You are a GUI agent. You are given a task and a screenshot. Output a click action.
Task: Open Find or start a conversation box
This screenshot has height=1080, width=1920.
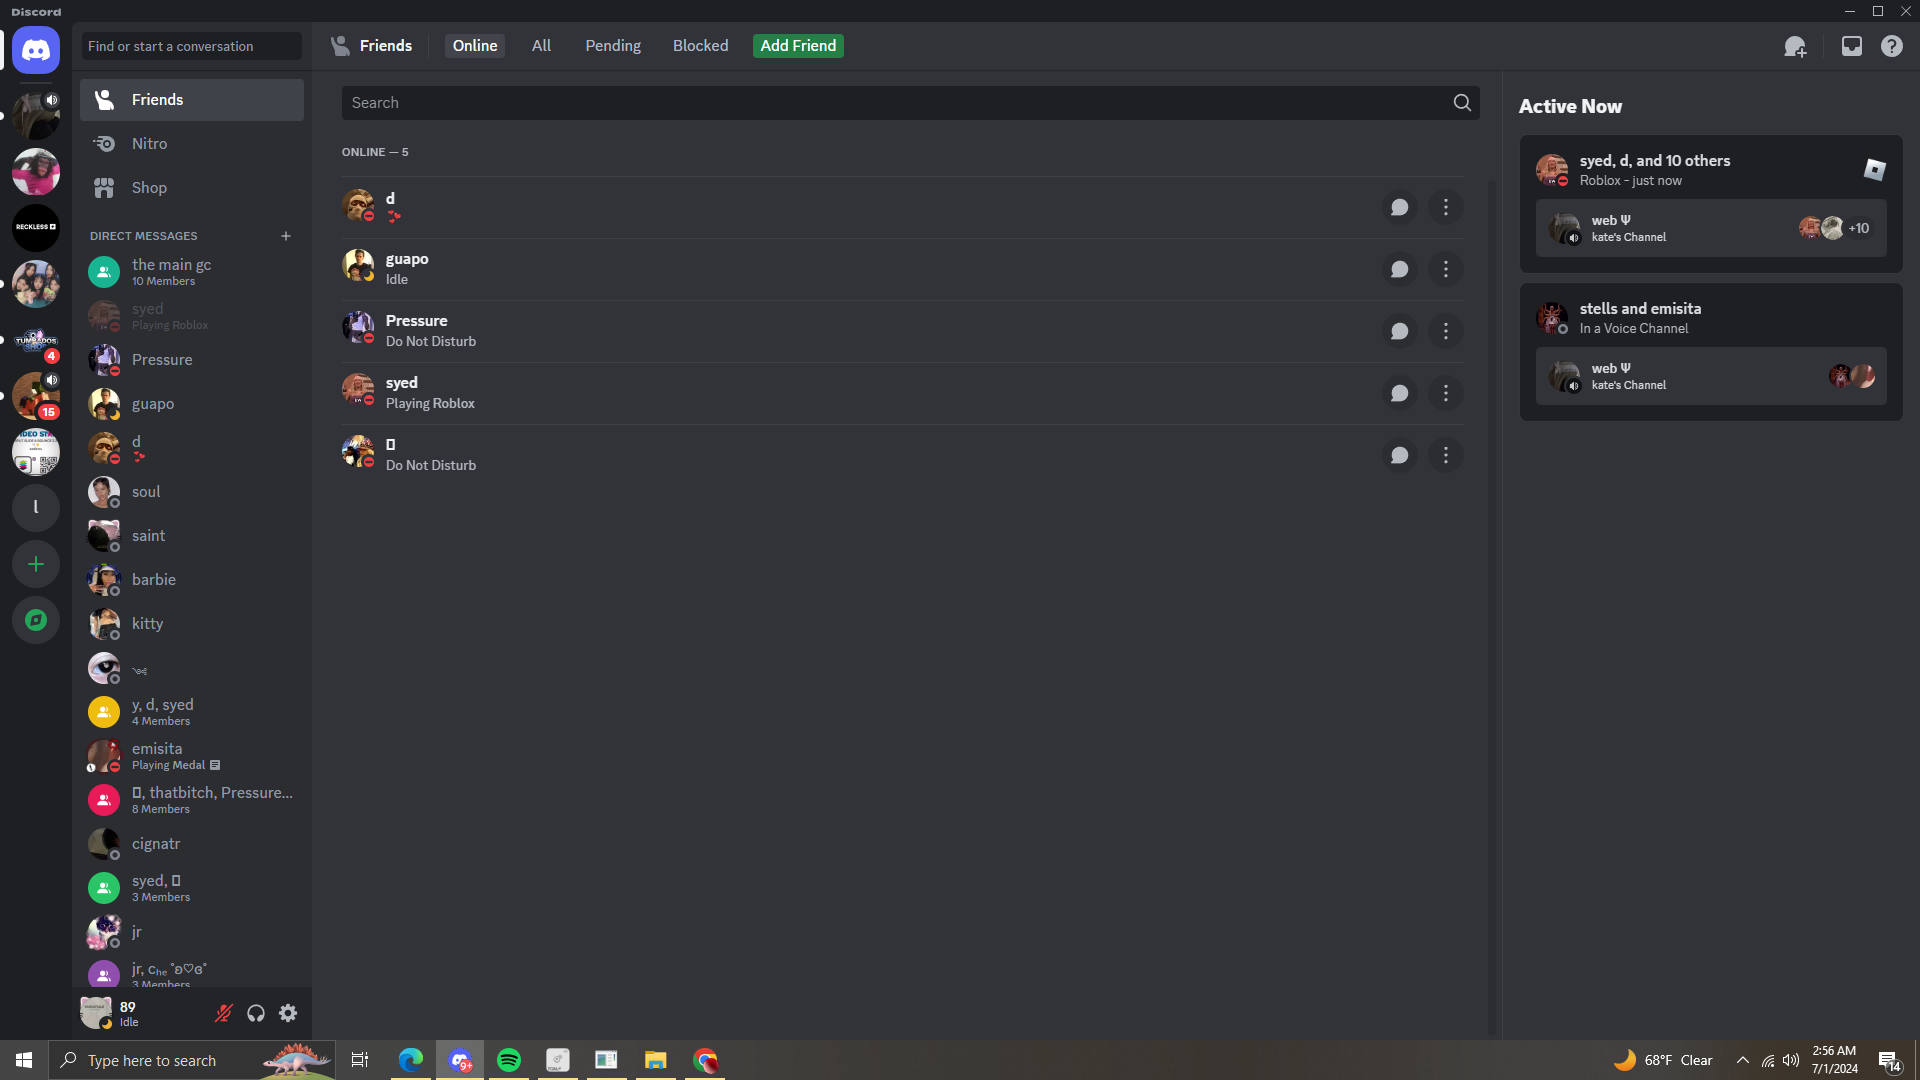coord(192,46)
